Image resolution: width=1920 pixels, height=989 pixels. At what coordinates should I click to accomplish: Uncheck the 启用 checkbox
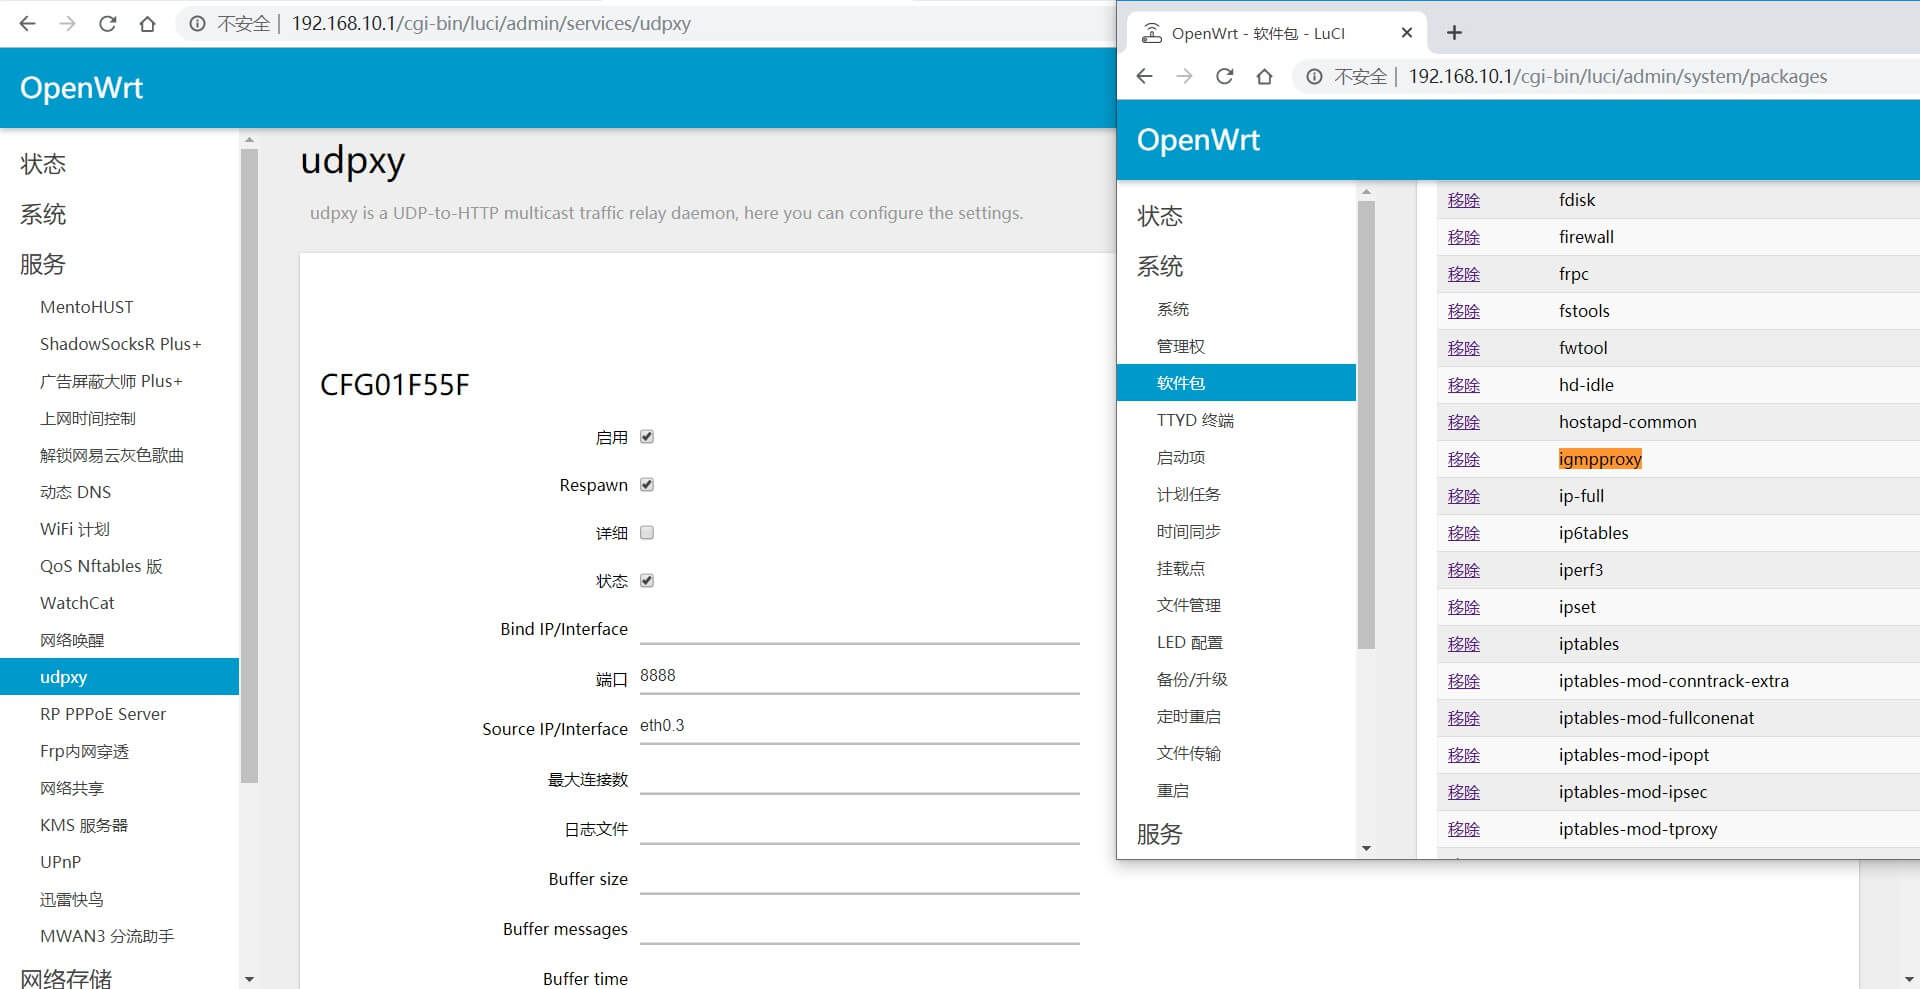[647, 437]
